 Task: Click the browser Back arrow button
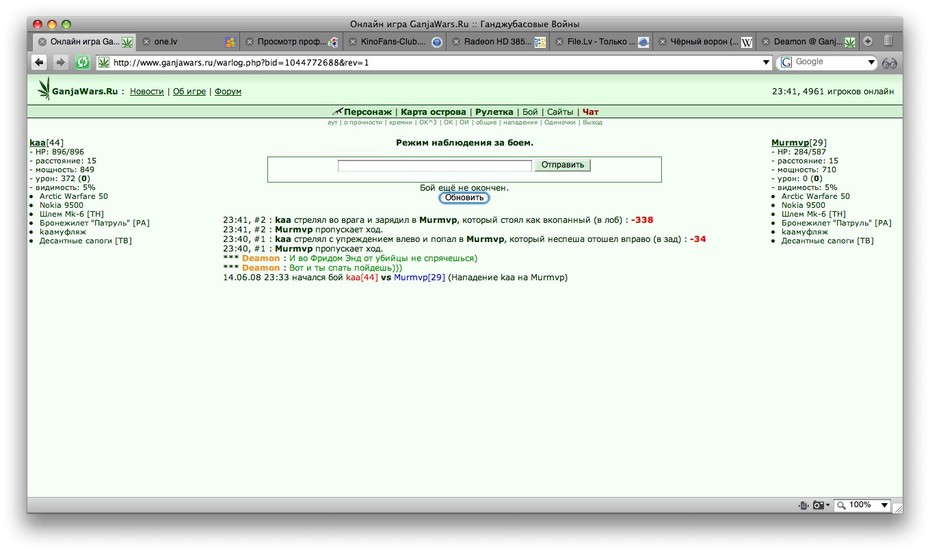point(39,62)
